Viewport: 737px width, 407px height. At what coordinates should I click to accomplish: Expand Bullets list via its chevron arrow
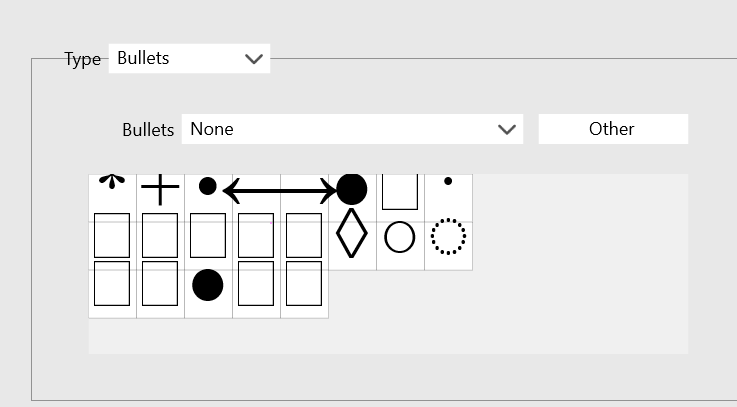[x=506, y=130]
